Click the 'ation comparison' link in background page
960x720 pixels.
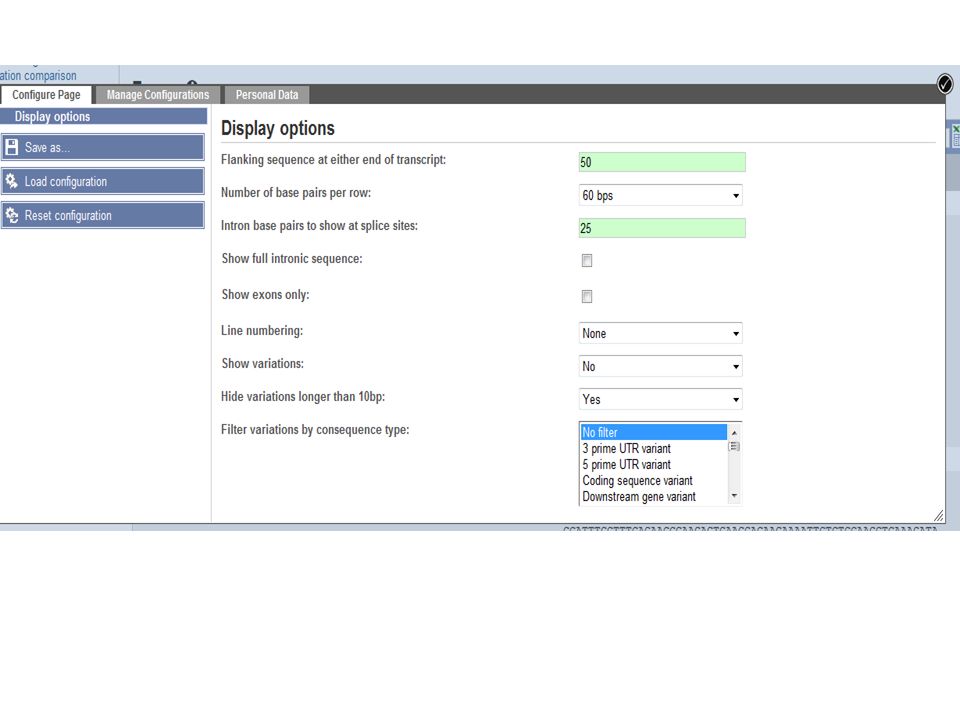point(38,76)
